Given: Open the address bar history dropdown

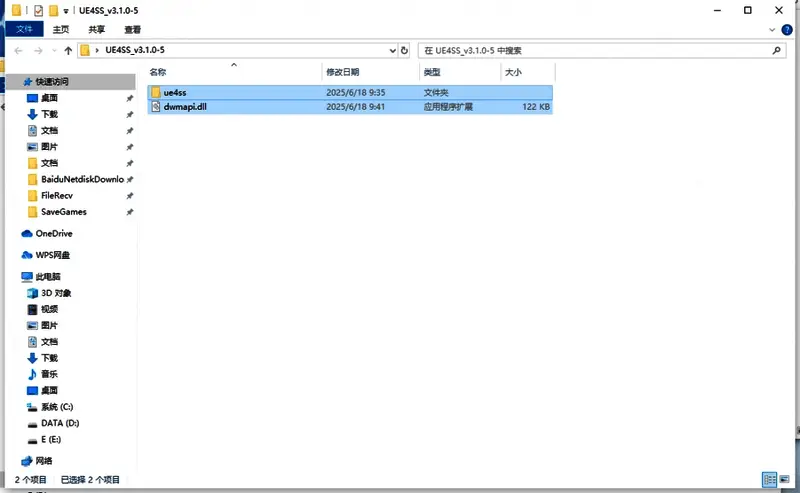Looking at the screenshot, I should (392, 50).
